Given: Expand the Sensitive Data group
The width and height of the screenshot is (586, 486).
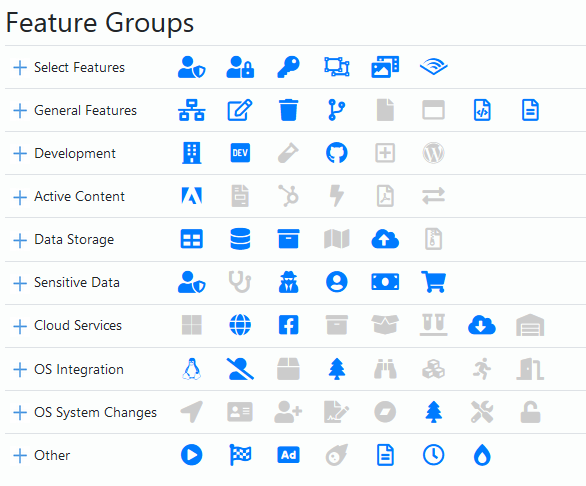Looking at the screenshot, I should 20,283.
